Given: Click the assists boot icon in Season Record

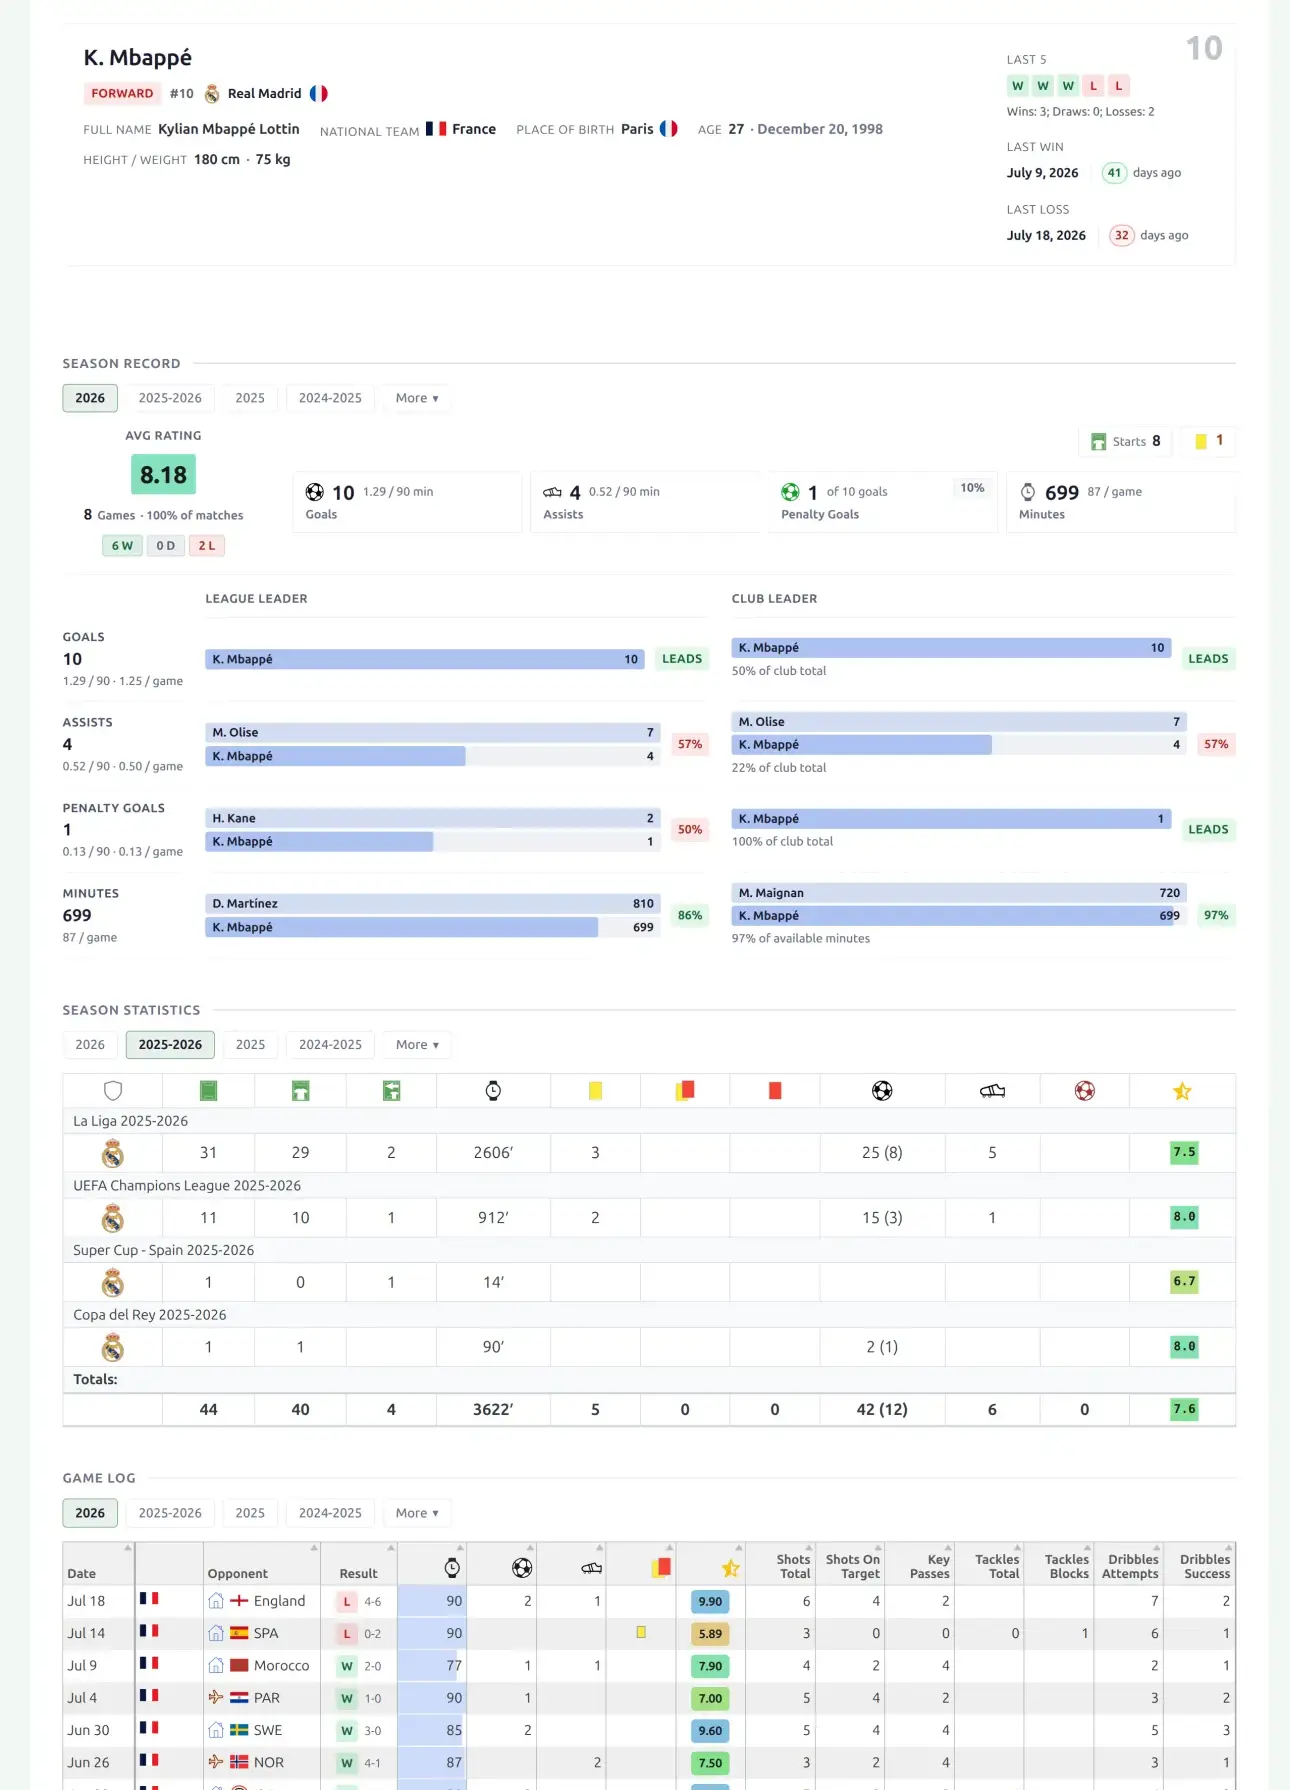Looking at the screenshot, I should coord(552,492).
